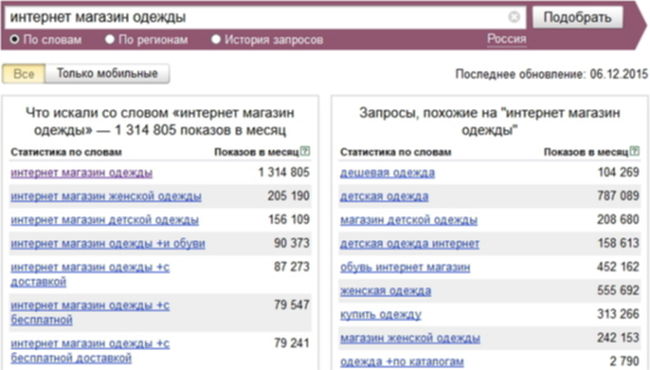Click the value '313 266'
650x370 pixels.
click(618, 314)
